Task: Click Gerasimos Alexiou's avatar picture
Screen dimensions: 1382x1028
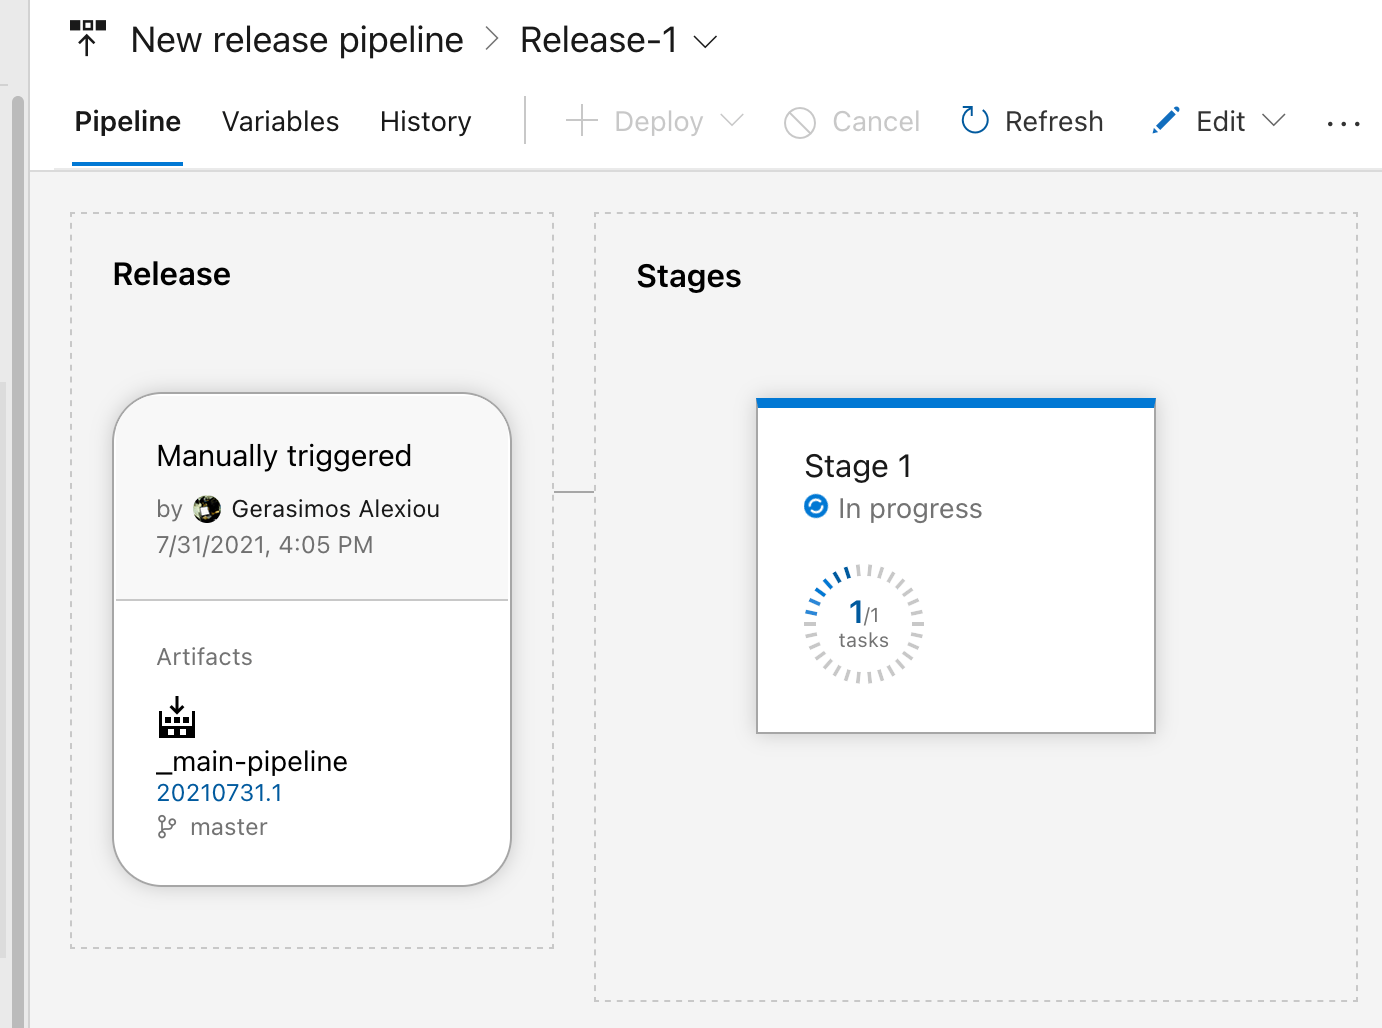Action: click(x=207, y=509)
